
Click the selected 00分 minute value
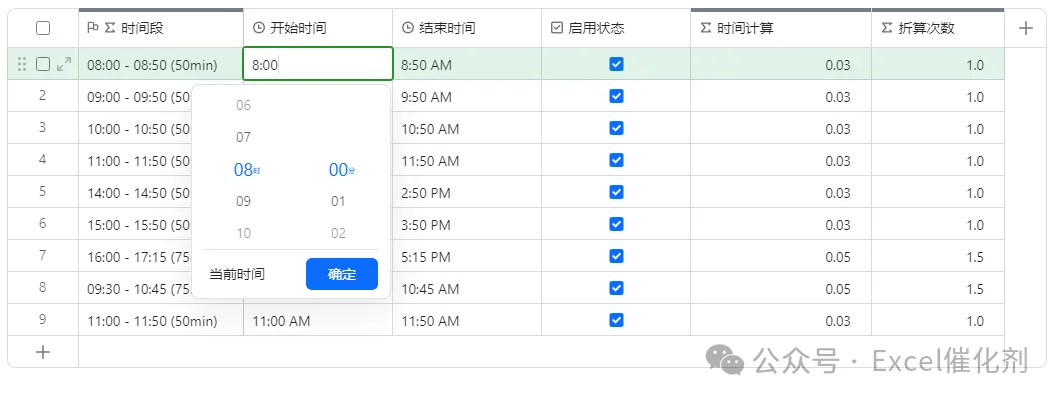pyautogui.click(x=341, y=169)
